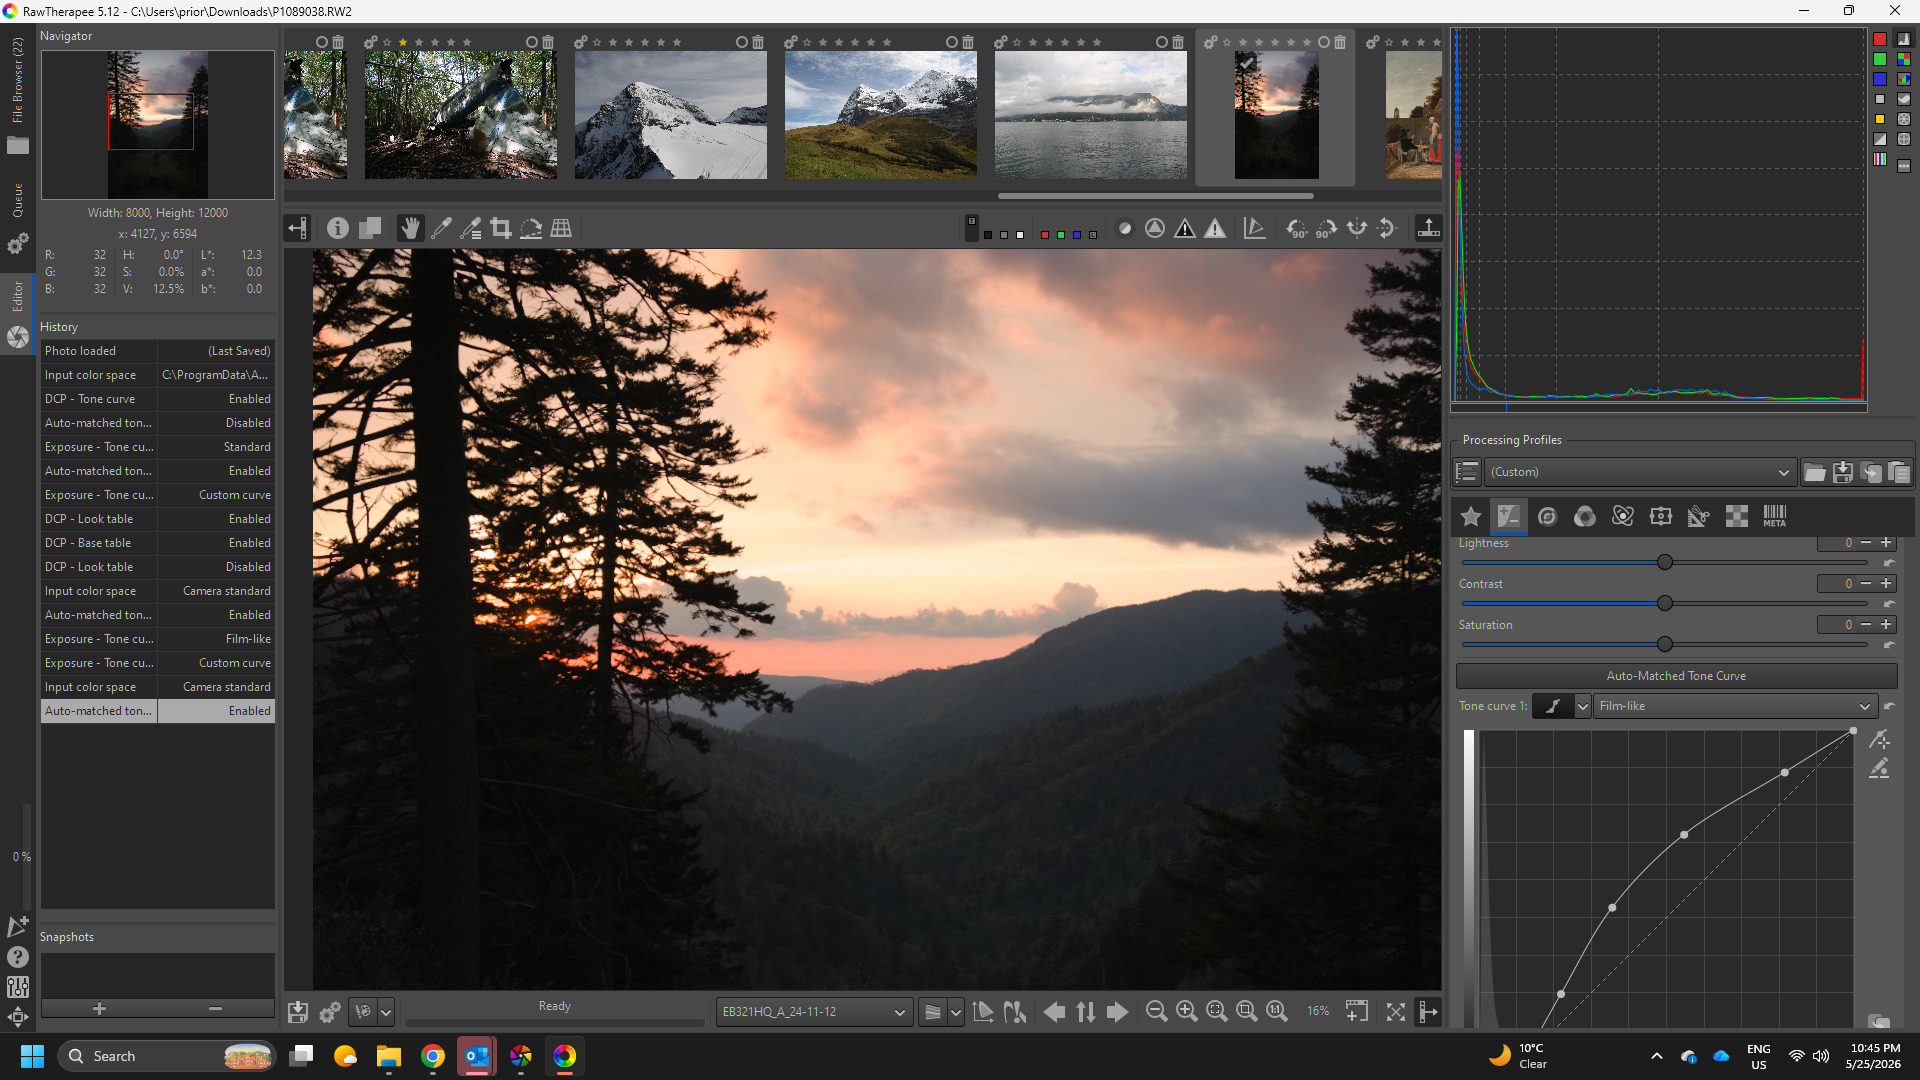Save current image icon in bottom toolbar
The image size is (1920, 1080).
(x=298, y=1012)
